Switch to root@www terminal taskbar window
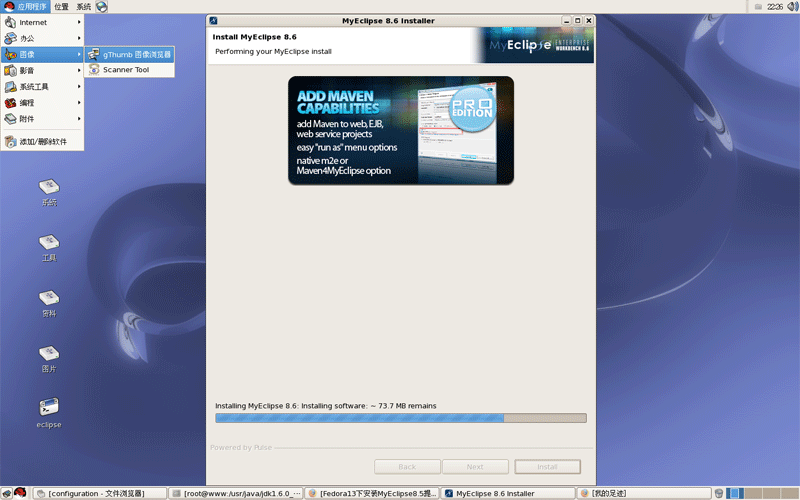The image size is (800, 500). point(236,493)
